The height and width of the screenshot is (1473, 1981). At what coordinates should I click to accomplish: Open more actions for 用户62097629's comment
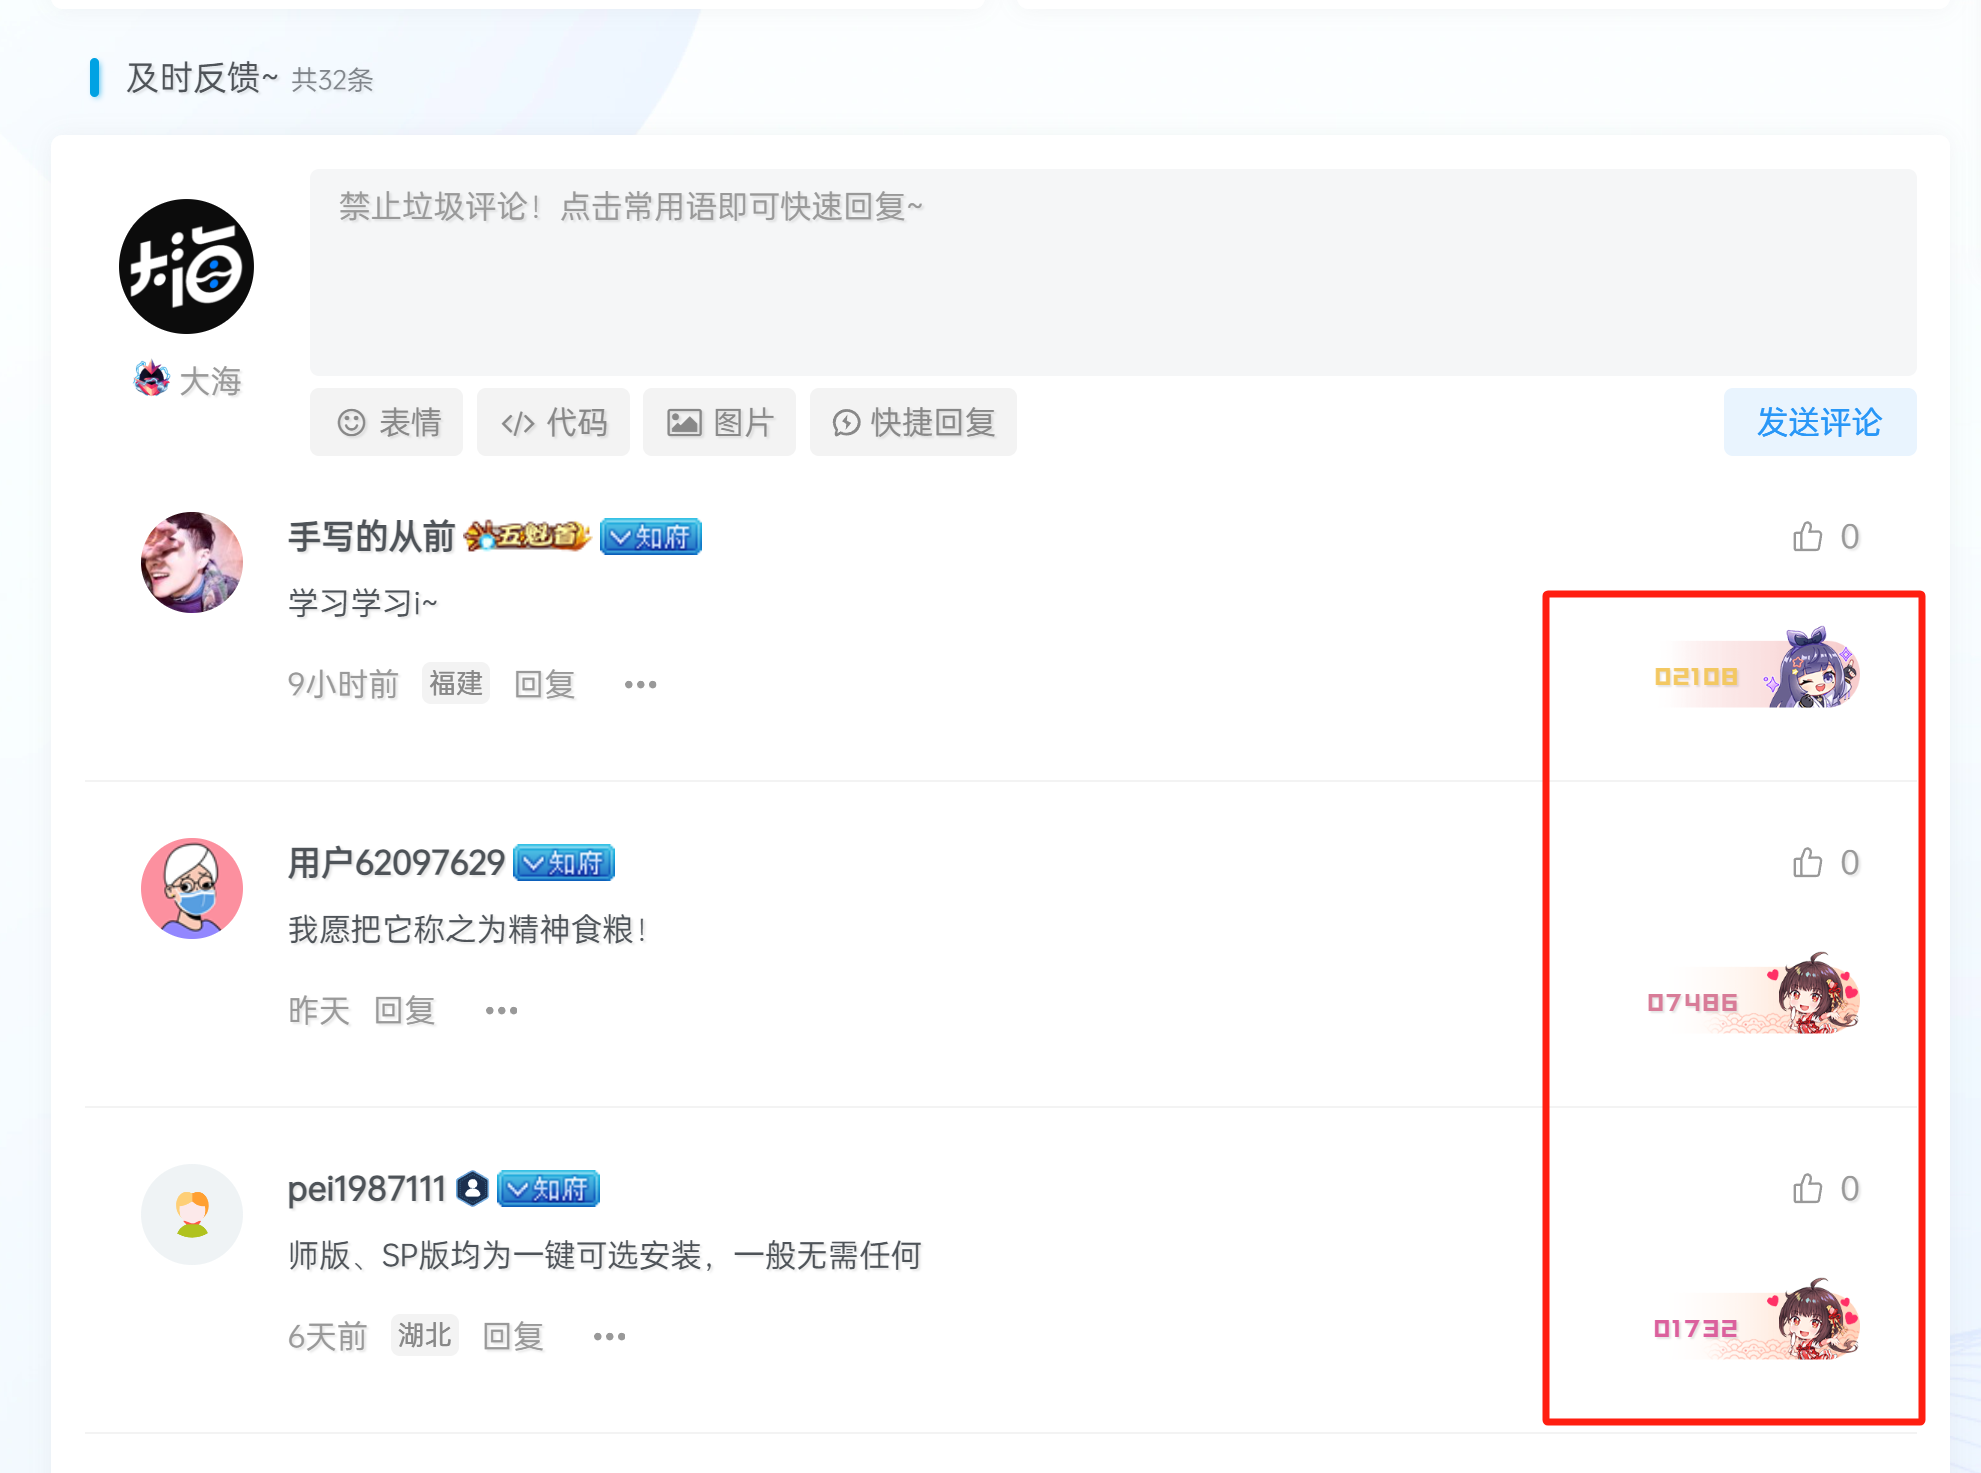click(x=500, y=1009)
